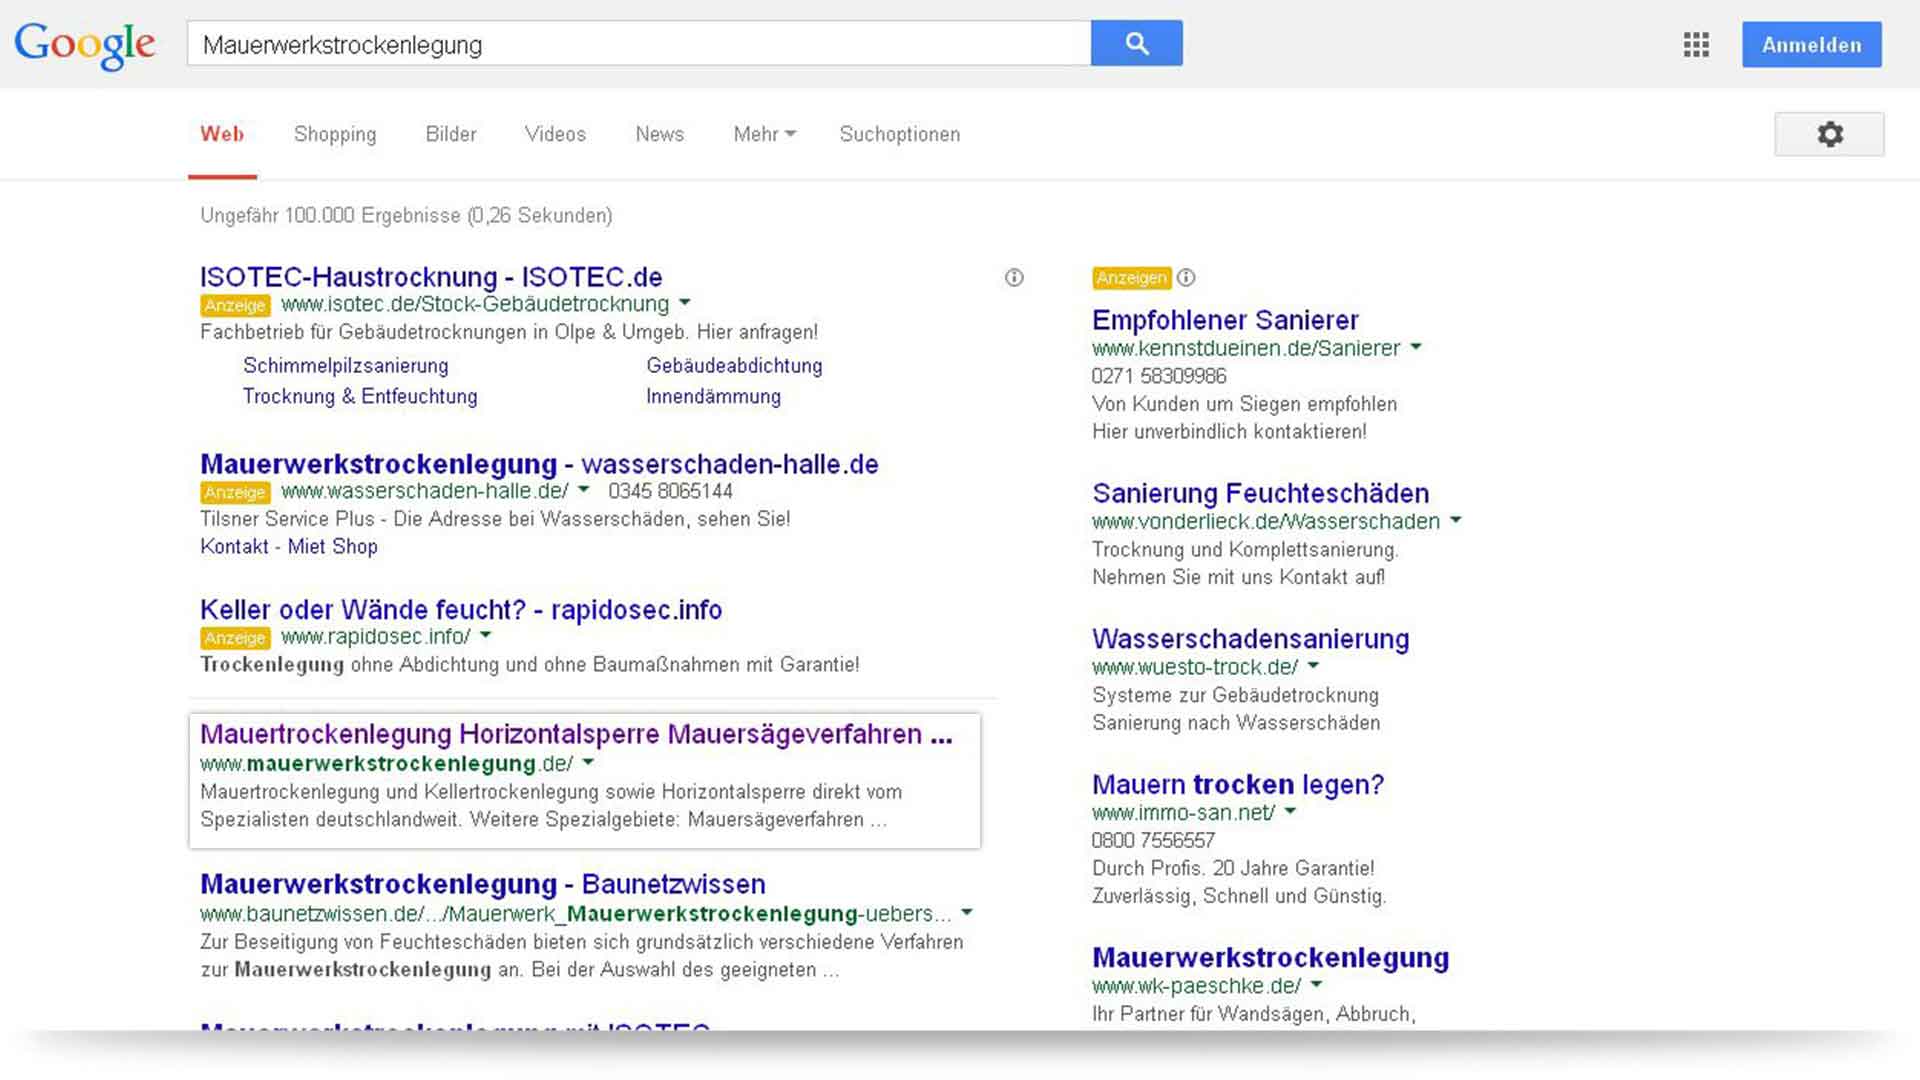Expand arrow next to www.rapidosec.info URL
The width and height of the screenshot is (1920, 1080).
tap(486, 635)
